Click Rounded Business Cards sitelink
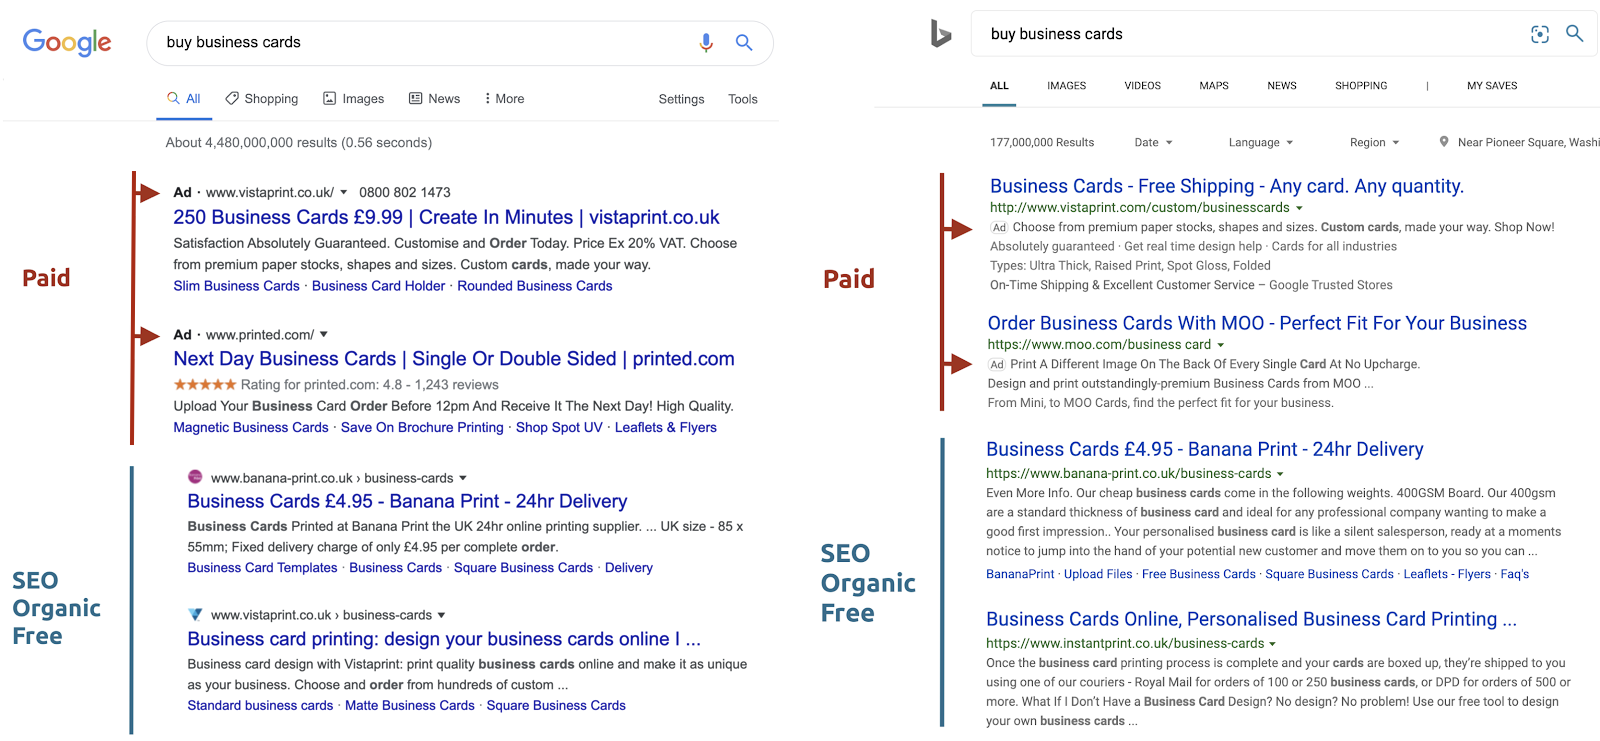 coord(535,286)
